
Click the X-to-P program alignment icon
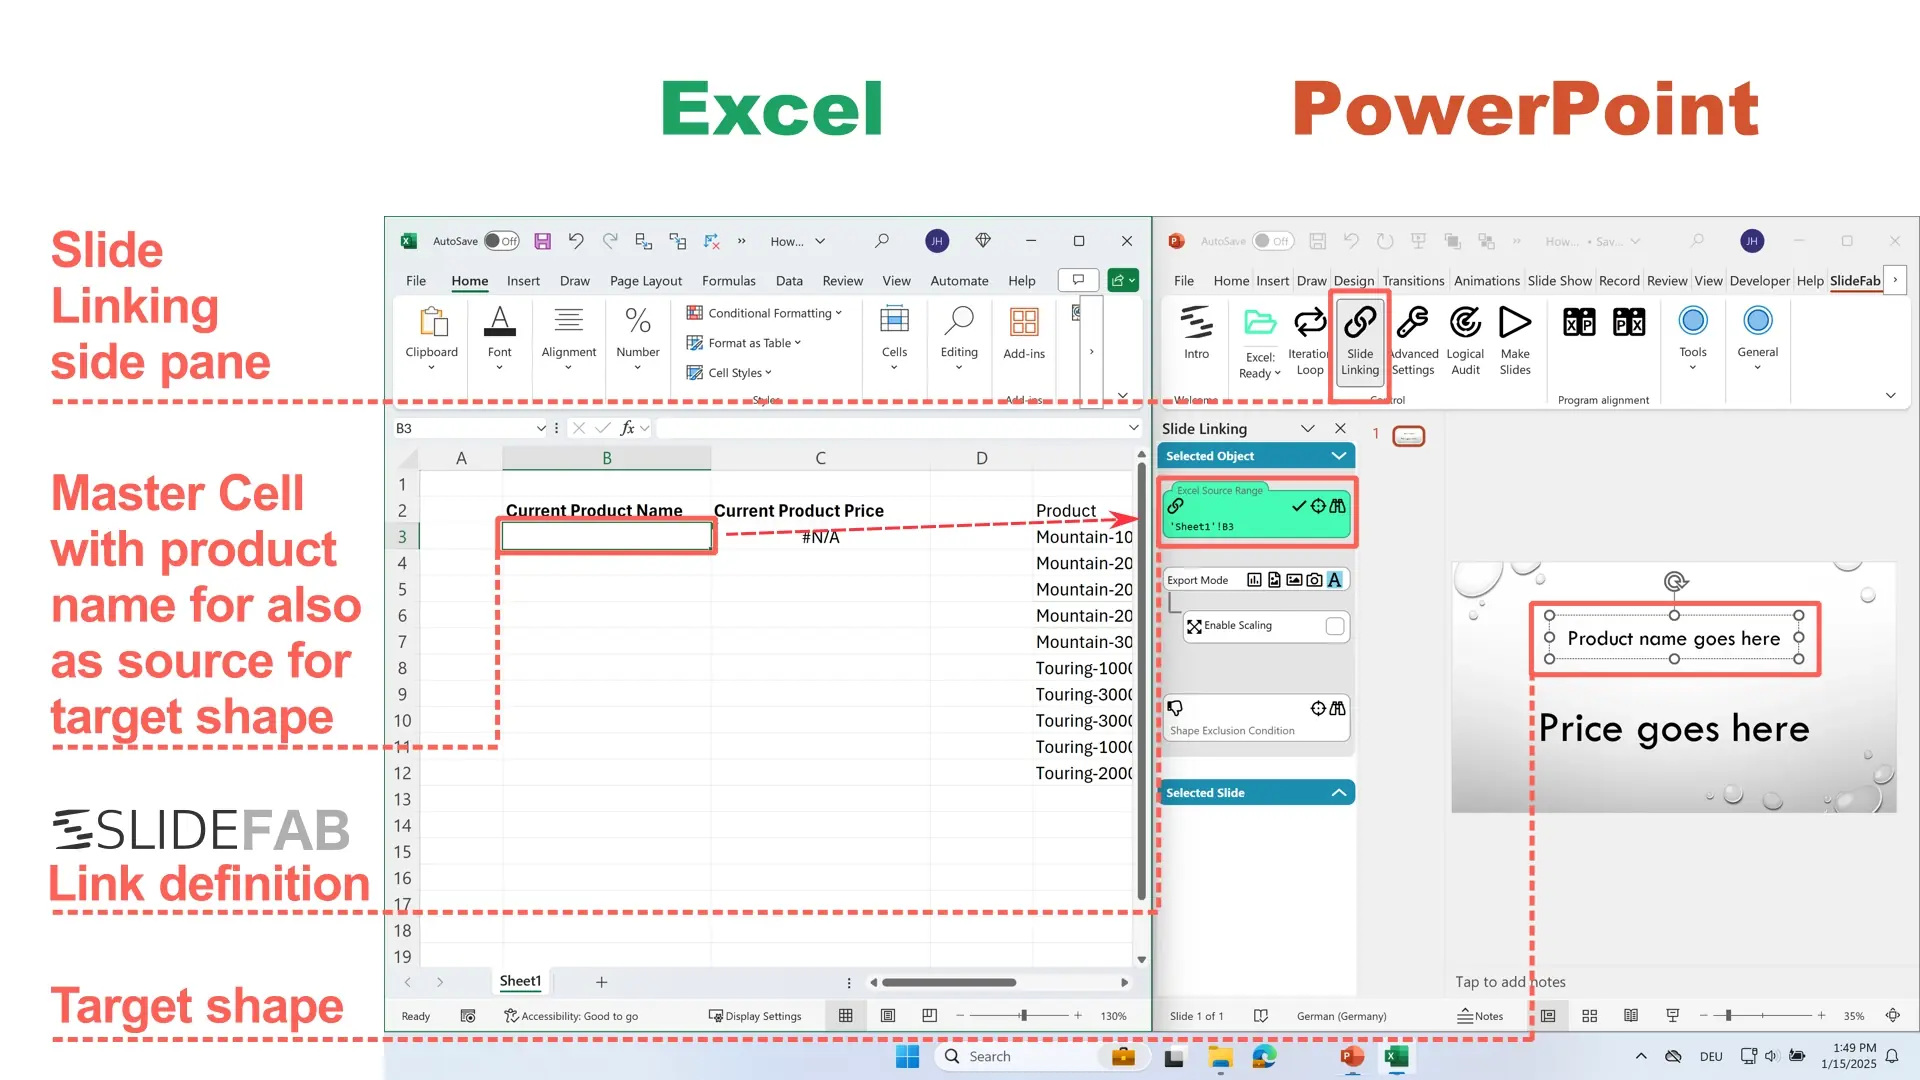1579,322
